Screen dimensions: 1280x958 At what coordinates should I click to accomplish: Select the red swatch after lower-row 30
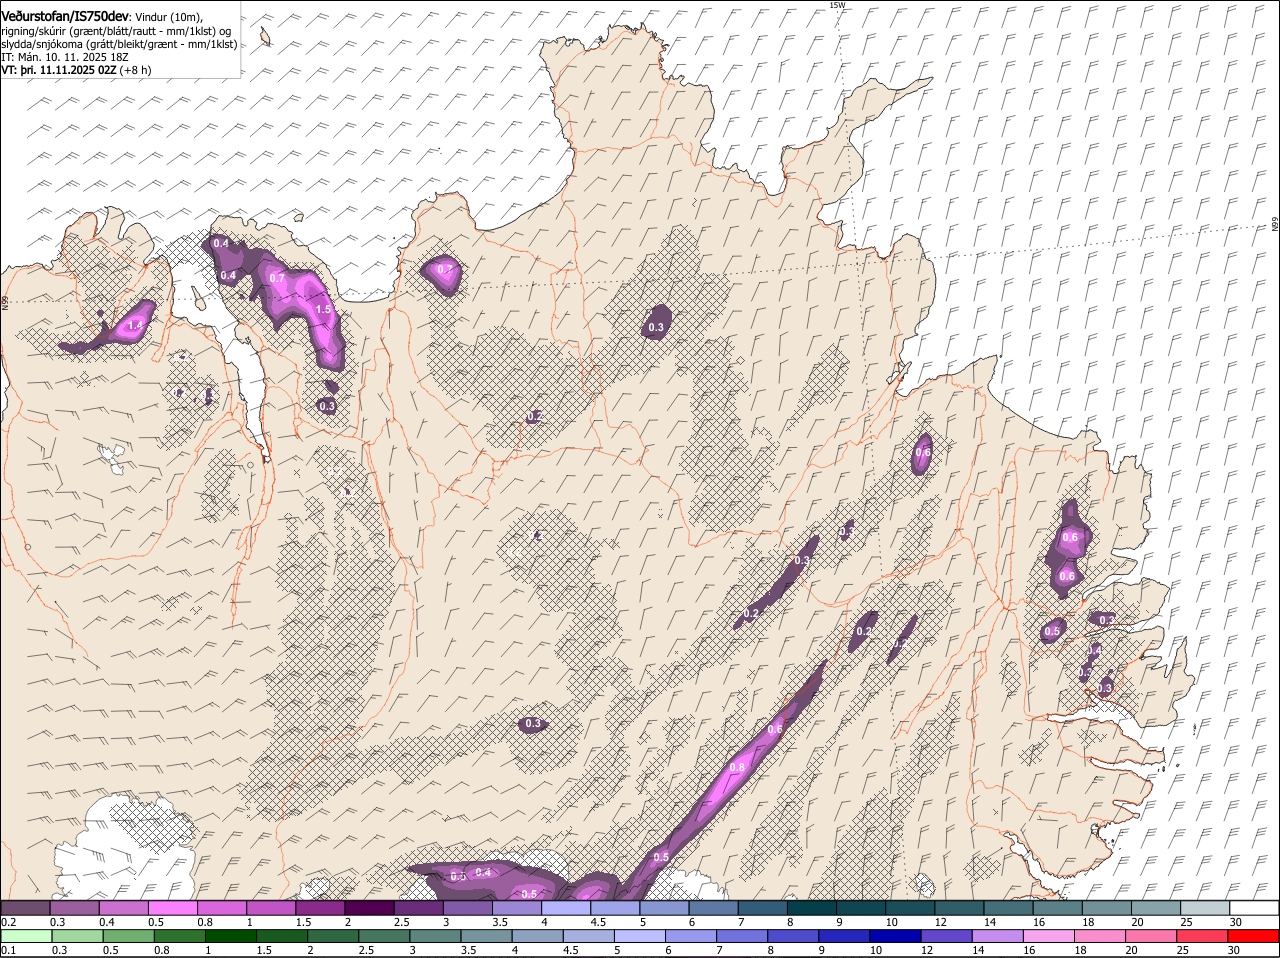click(1252, 936)
